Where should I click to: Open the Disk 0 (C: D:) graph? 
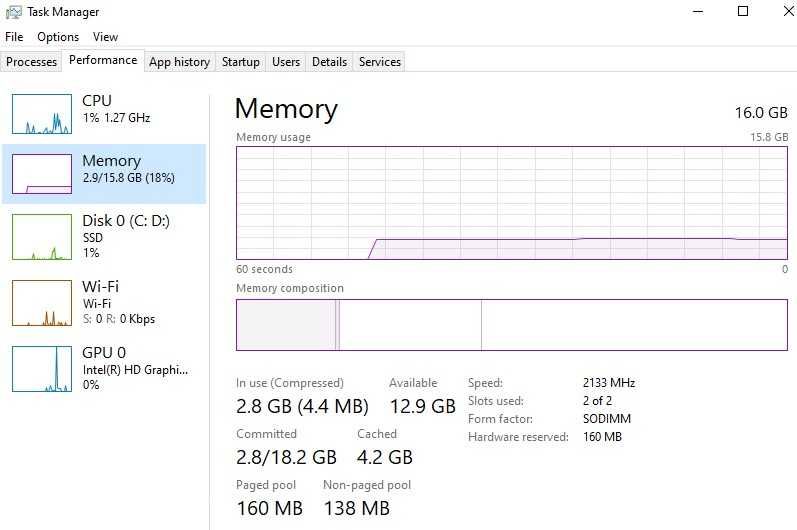(42, 237)
